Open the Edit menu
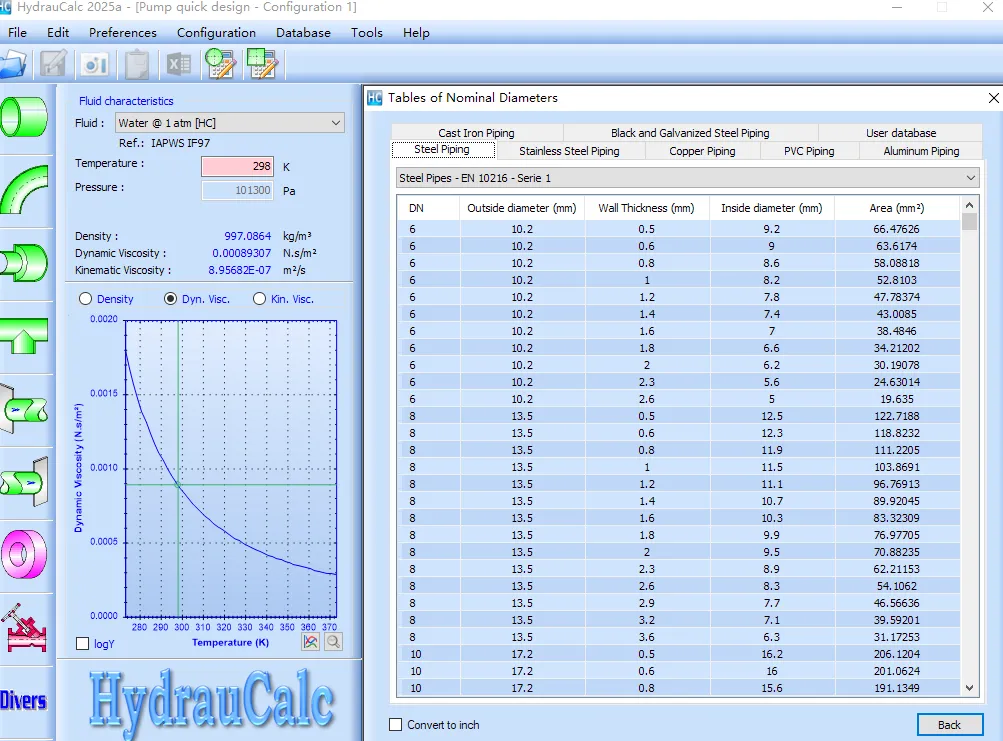1003x741 pixels. click(58, 33)
